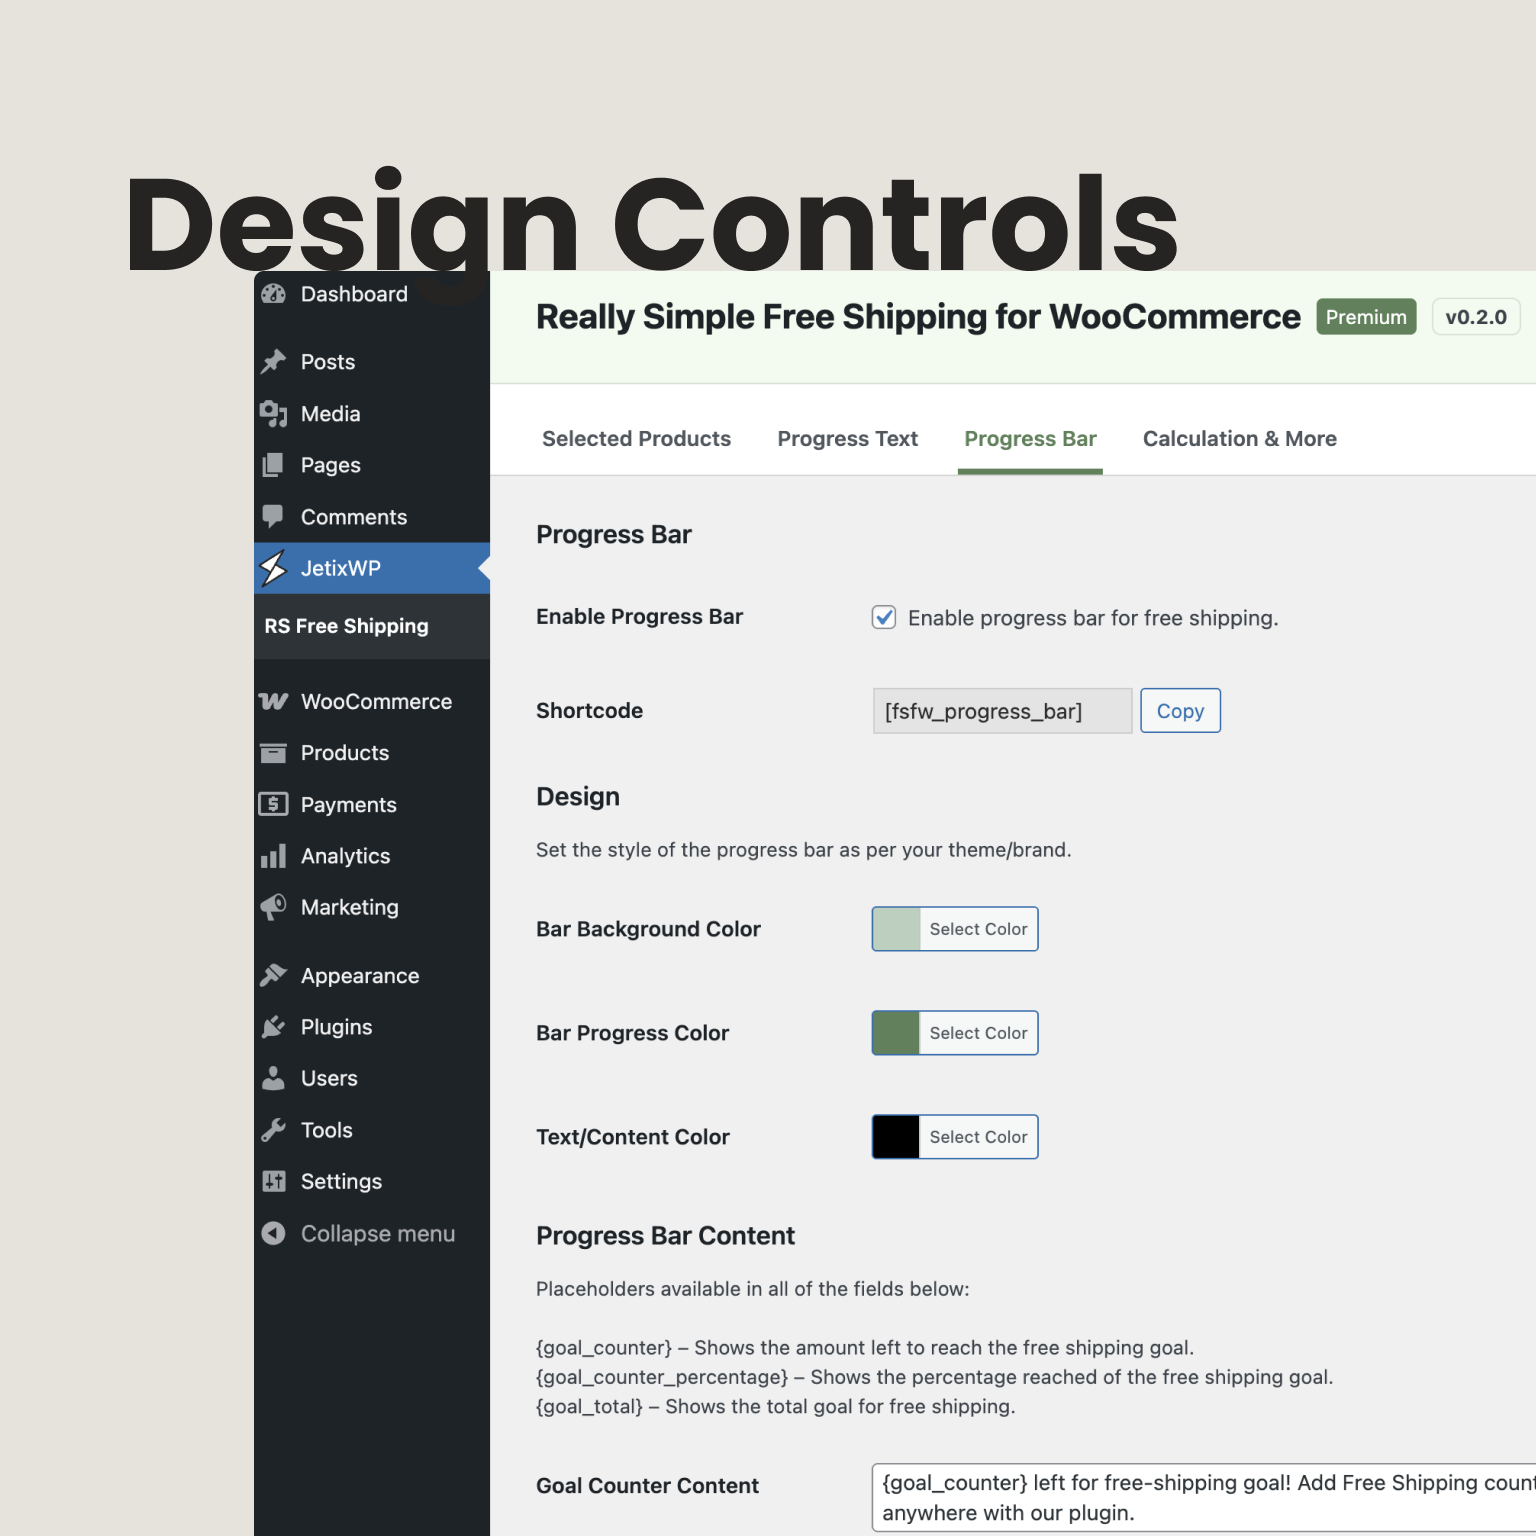Switch to Progress Text tab
Viewport: 1536px width, 1536px height.
point(847,439)
